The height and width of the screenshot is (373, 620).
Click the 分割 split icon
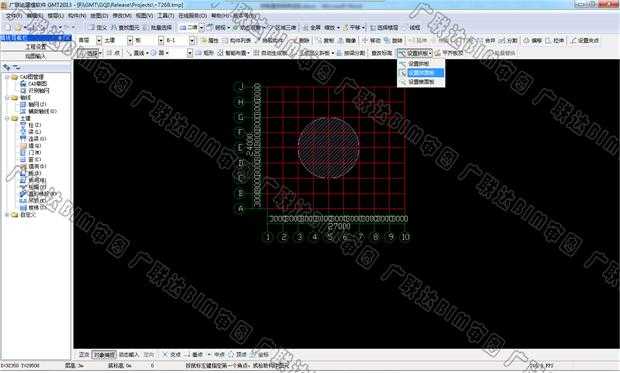pyautogui.click(x=508, y=40)
